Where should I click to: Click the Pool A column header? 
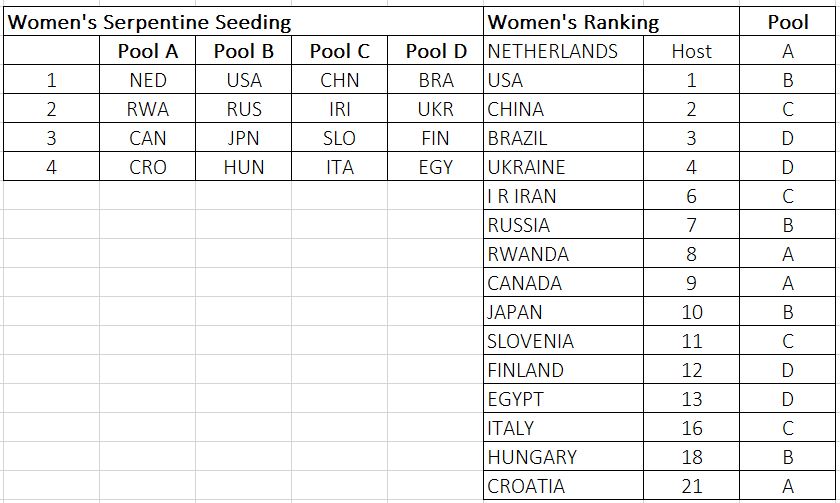[x=147, y=51]
